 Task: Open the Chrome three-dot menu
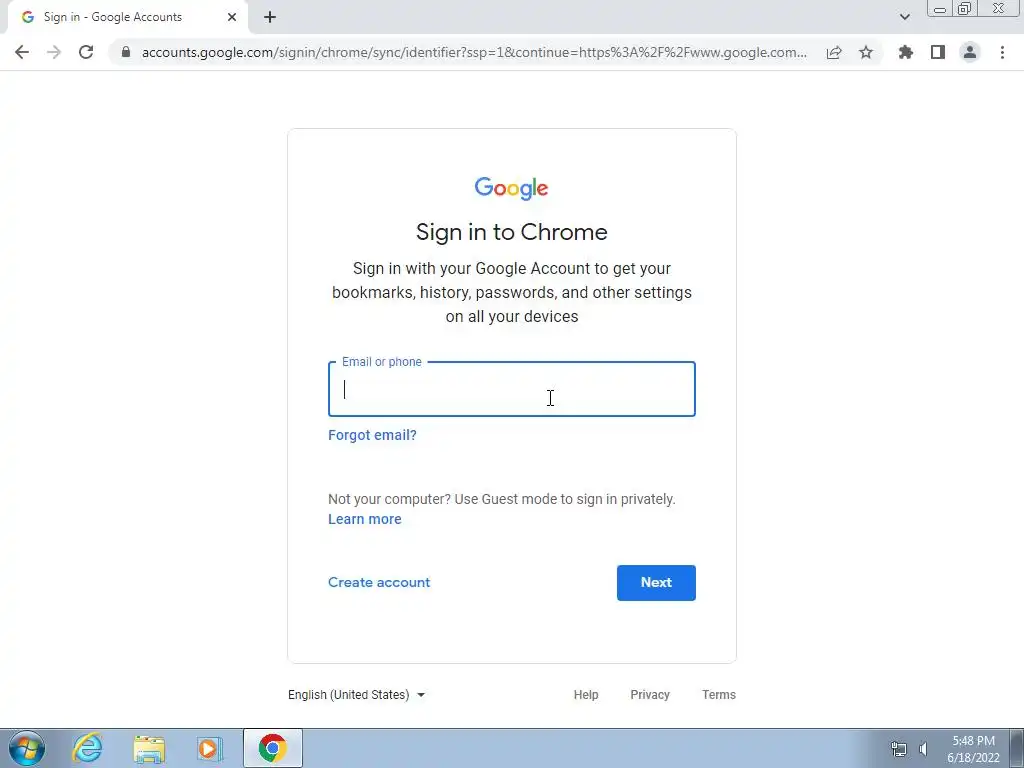tap(1002, 52)
